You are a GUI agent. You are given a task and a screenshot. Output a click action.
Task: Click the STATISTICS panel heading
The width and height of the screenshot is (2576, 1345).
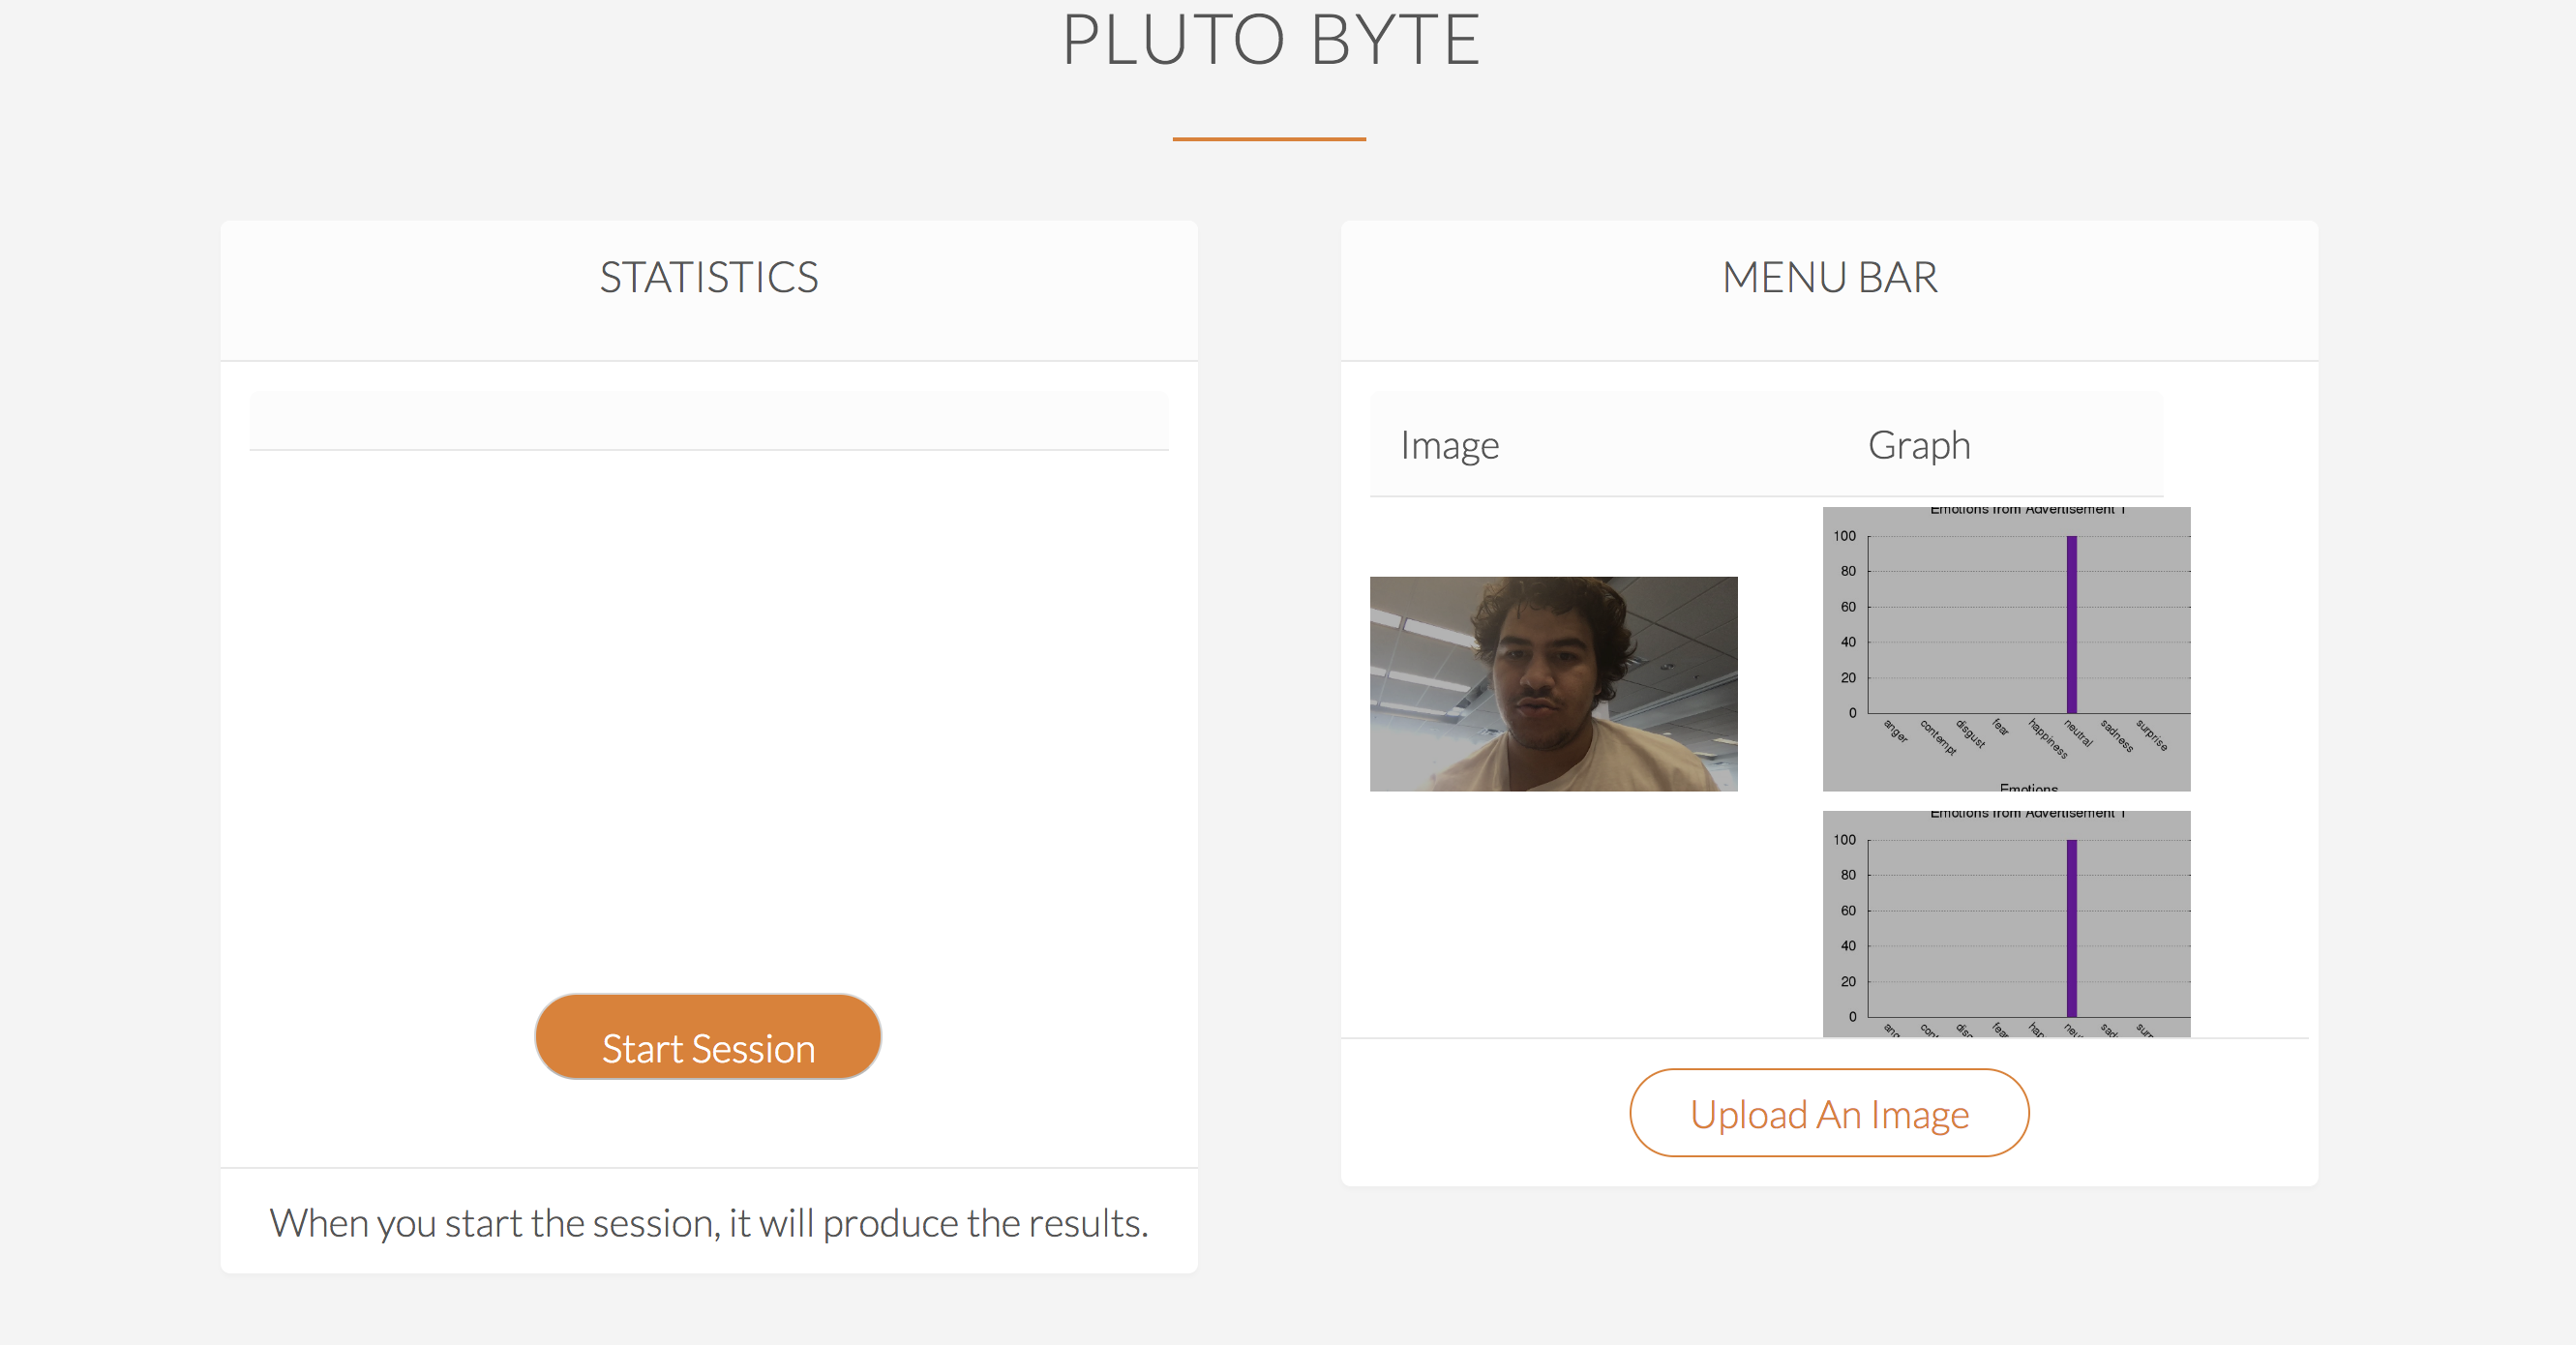coord(708,277)
